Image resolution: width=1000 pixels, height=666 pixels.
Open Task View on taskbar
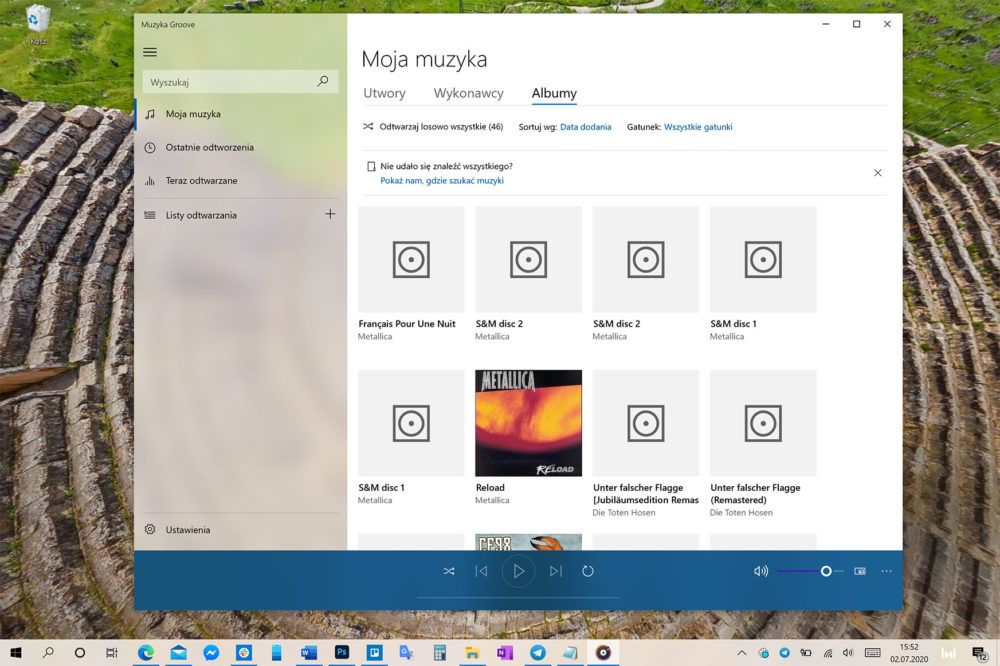(112, 653)
